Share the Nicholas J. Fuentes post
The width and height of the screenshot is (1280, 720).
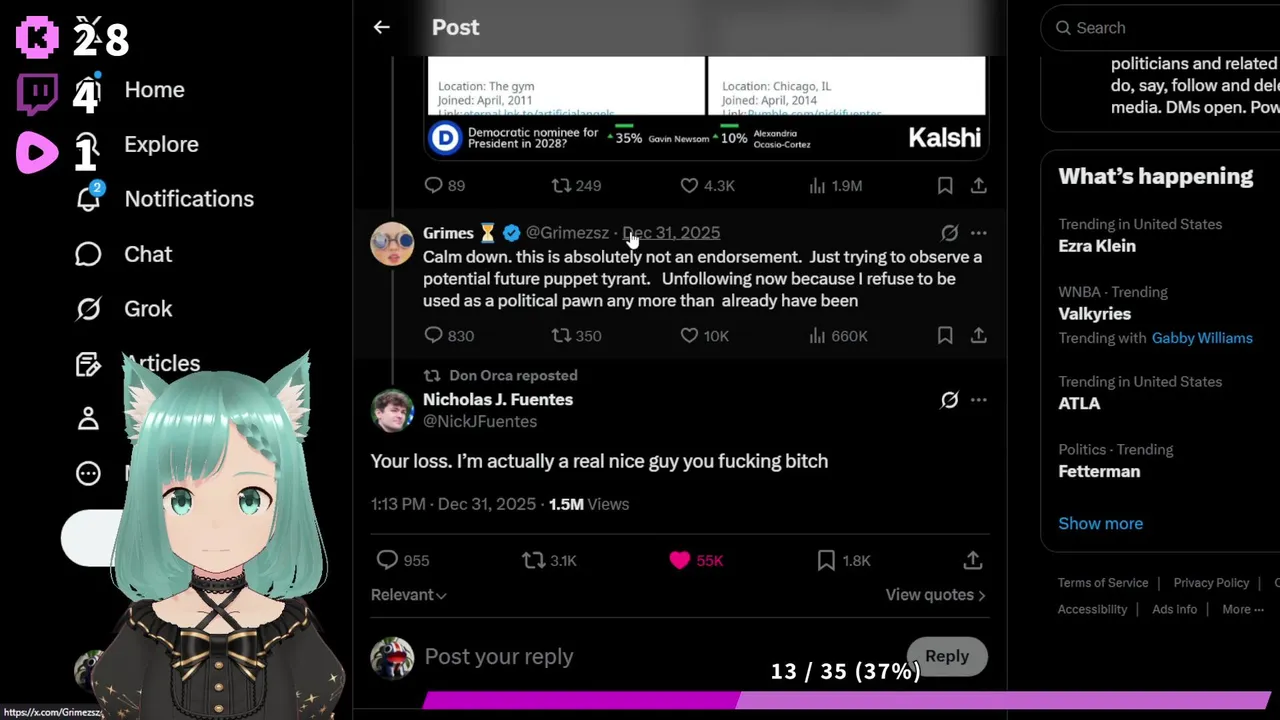[x=972, y=561]
